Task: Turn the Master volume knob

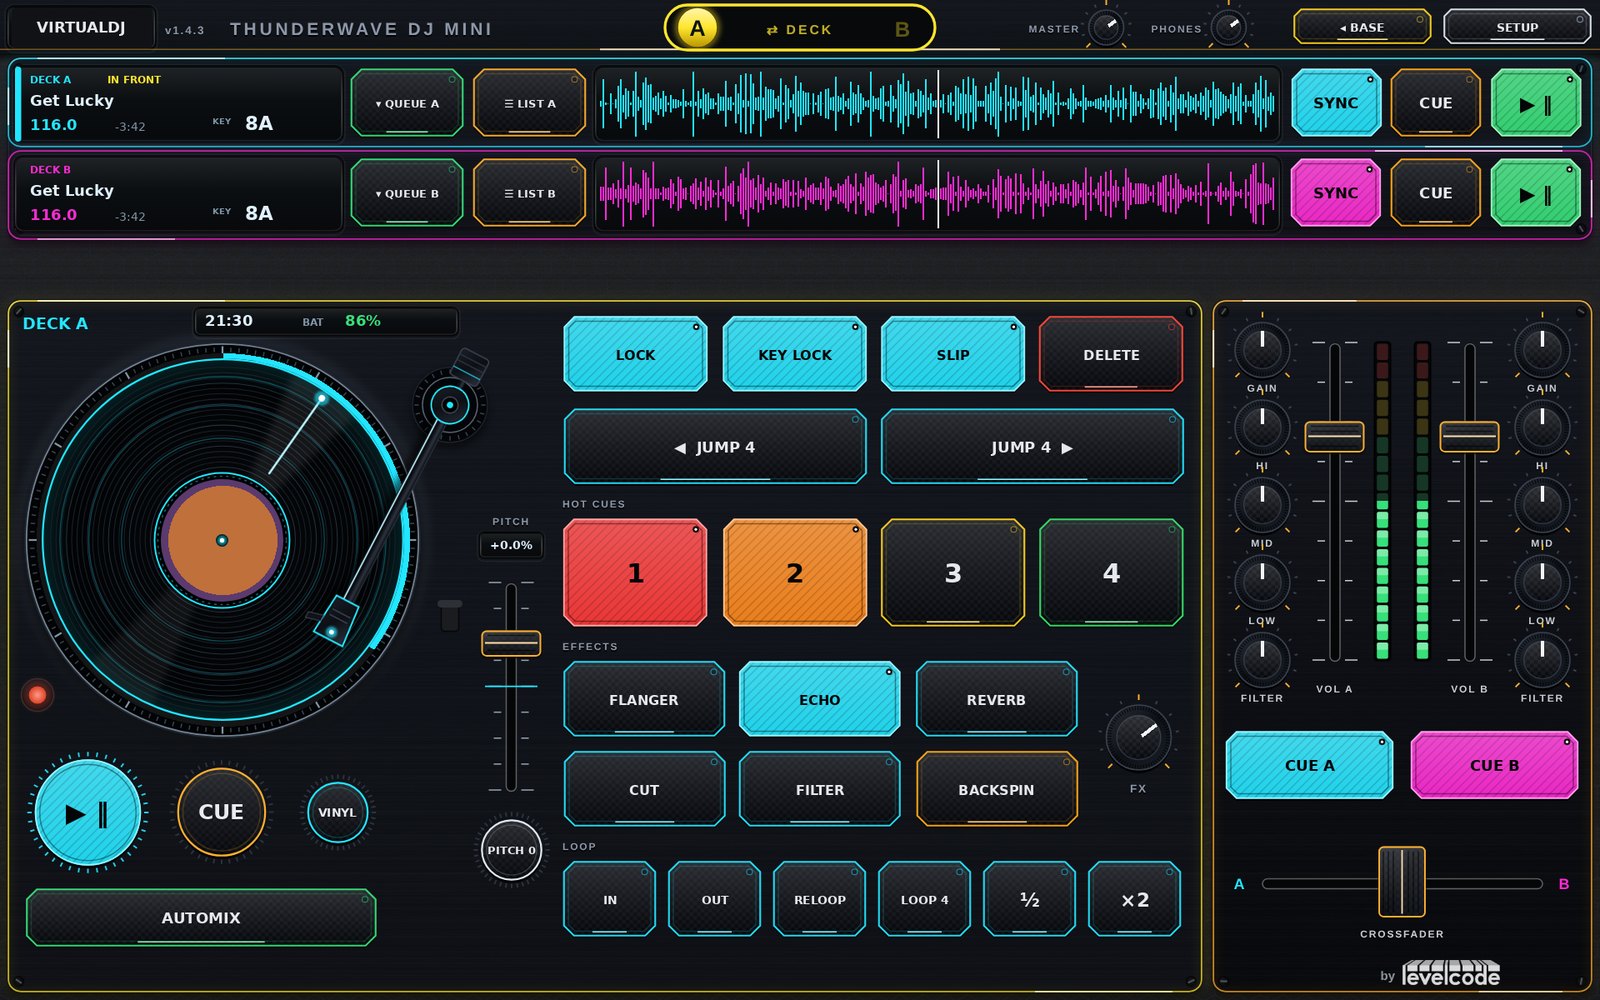Action: tap(1106, 28)
